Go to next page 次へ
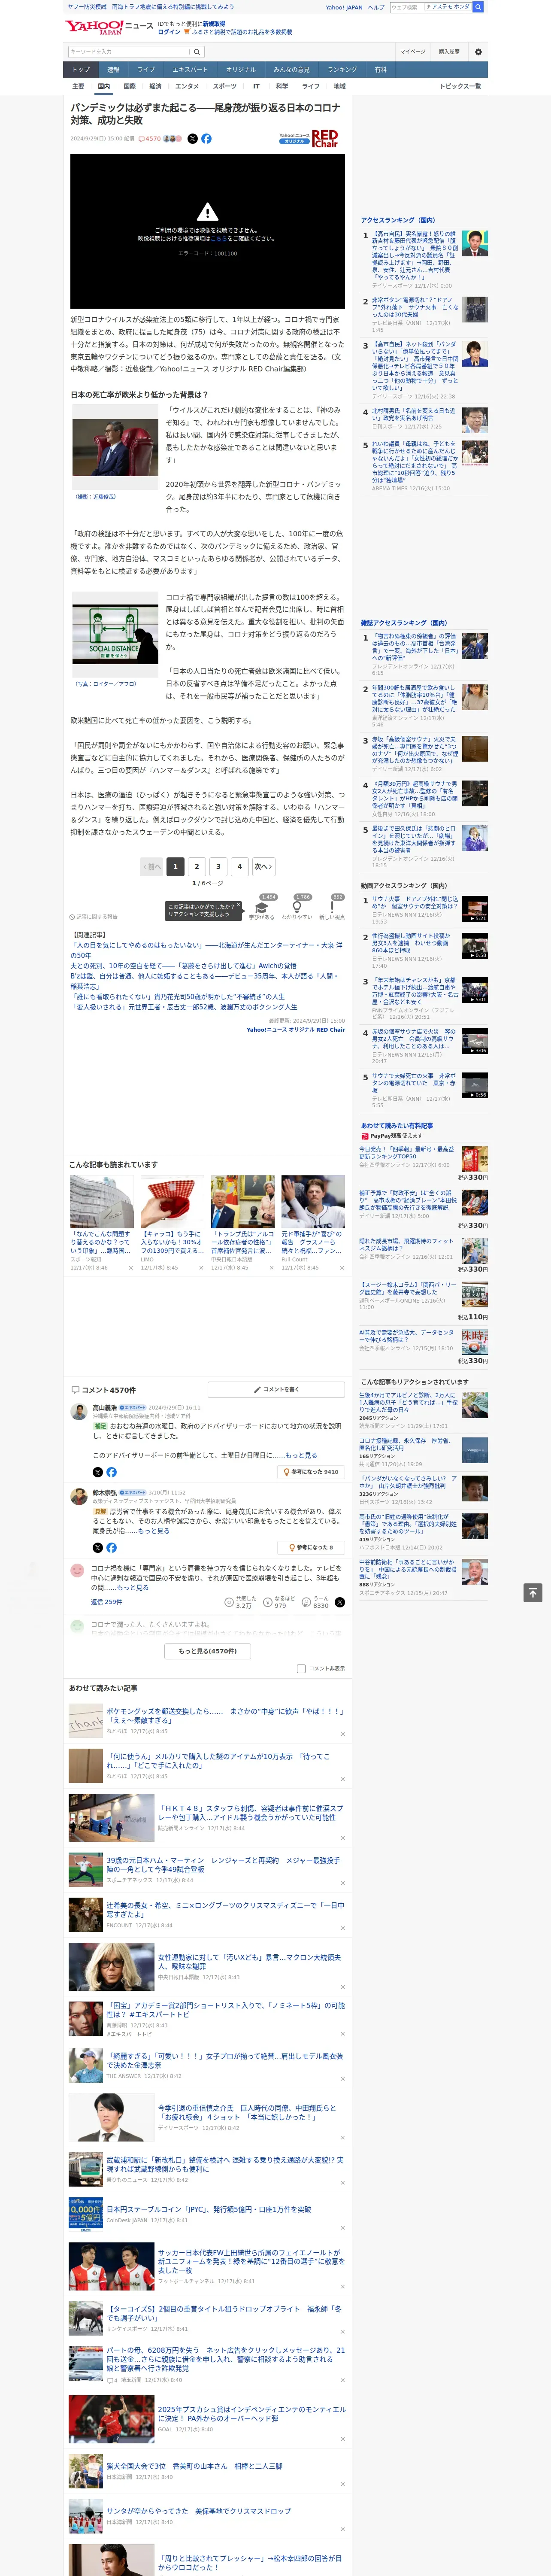Viewport: 551px width, 2576px height. (263, 866)
